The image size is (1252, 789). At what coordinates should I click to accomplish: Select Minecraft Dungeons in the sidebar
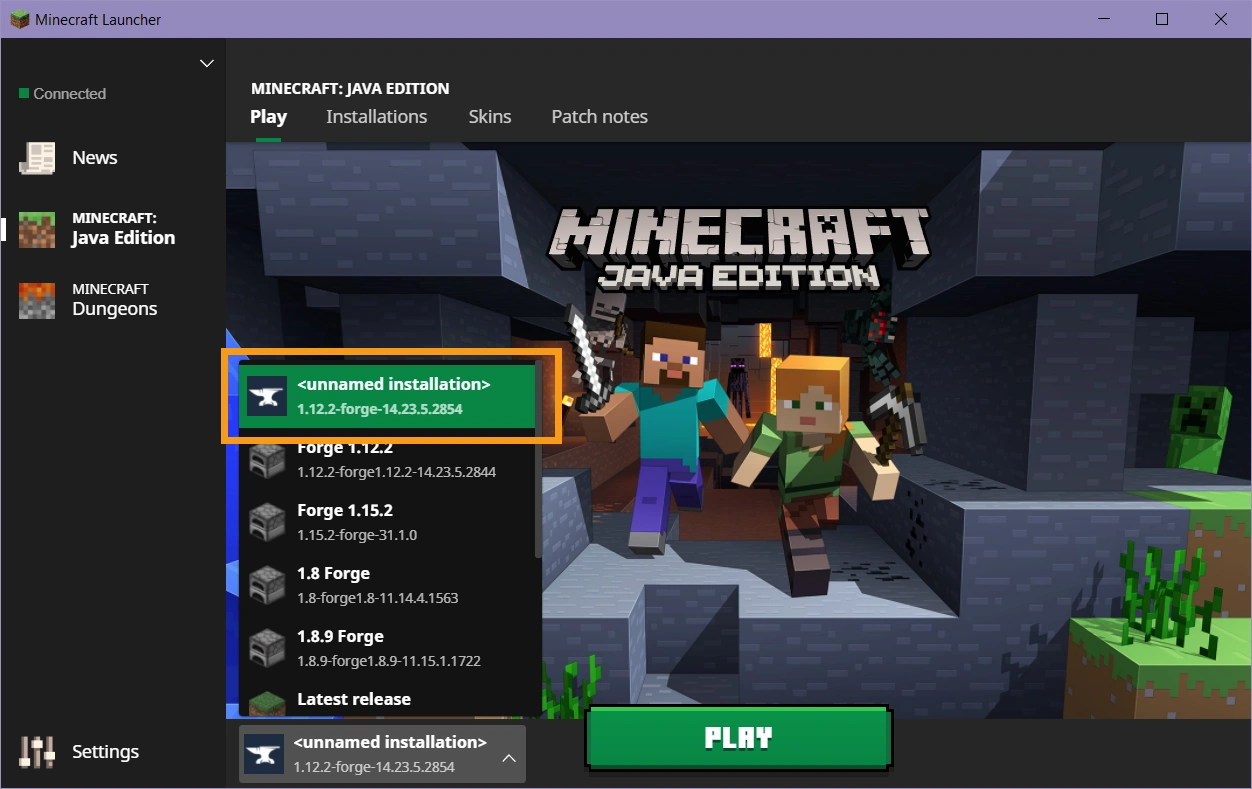click(113, 300)
